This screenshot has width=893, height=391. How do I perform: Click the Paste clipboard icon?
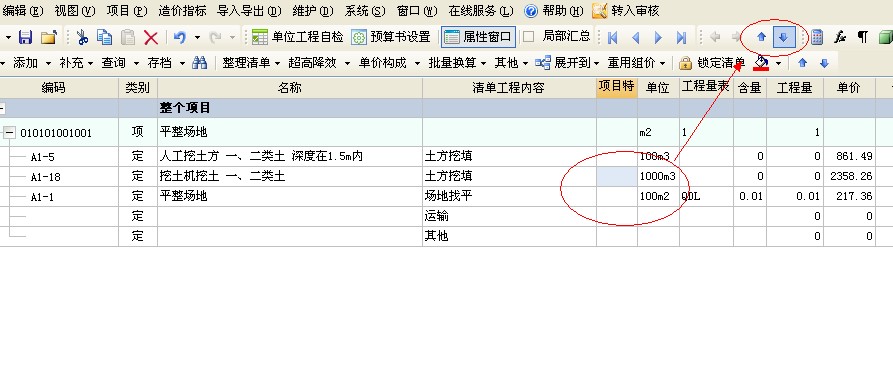[x=128, y=38]
